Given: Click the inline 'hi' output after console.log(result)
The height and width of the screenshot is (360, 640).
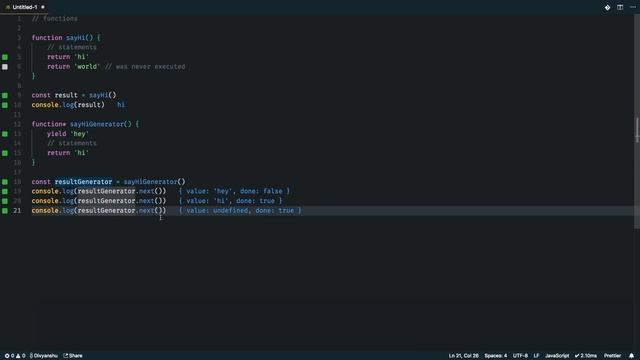Looking at the screenshot, I should click(121, 105).
